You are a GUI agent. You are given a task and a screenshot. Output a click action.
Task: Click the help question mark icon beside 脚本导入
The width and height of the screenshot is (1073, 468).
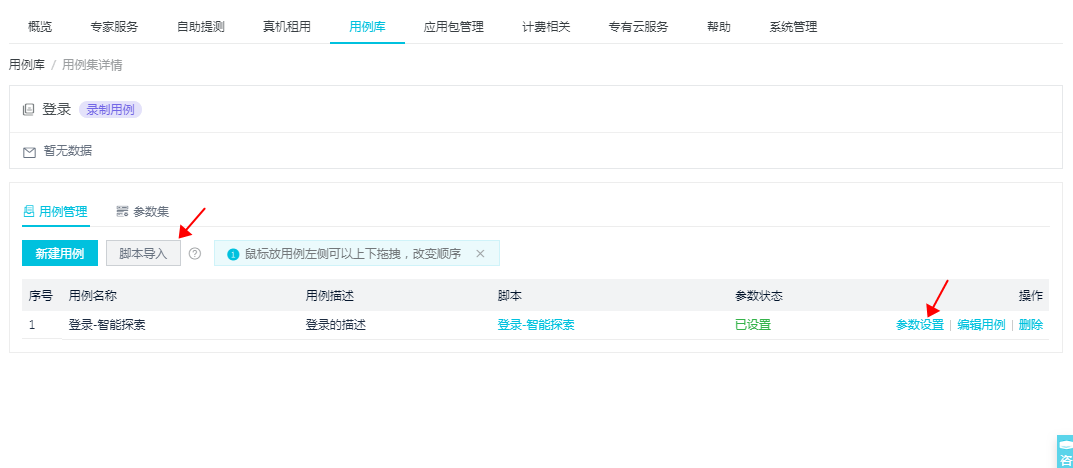pos(195,254)
